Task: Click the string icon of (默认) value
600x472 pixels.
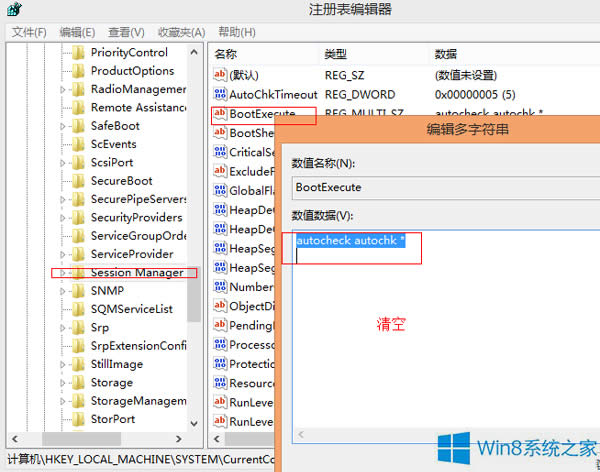Action: pyautogui.click(x=220, y=75)
